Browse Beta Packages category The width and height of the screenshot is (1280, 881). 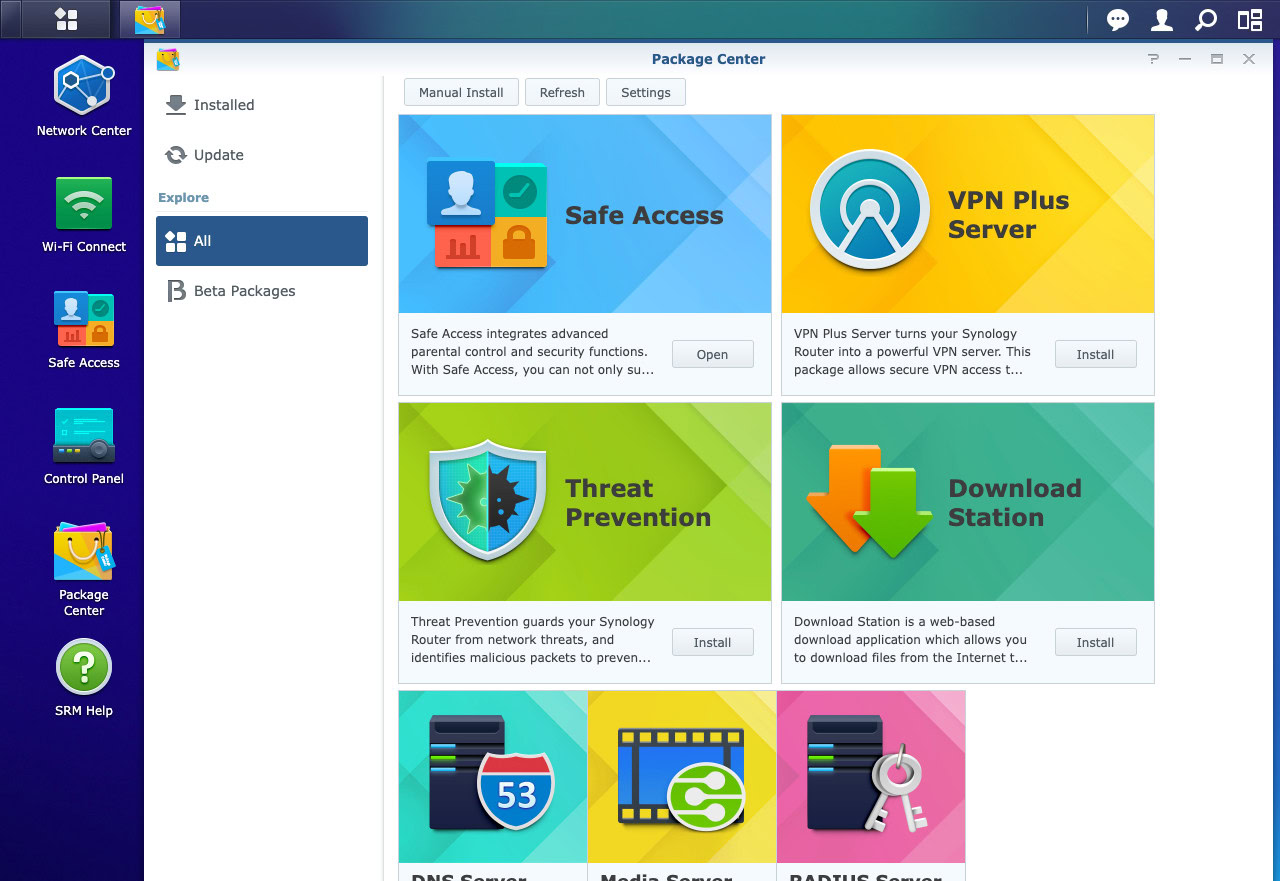(262, 291)
